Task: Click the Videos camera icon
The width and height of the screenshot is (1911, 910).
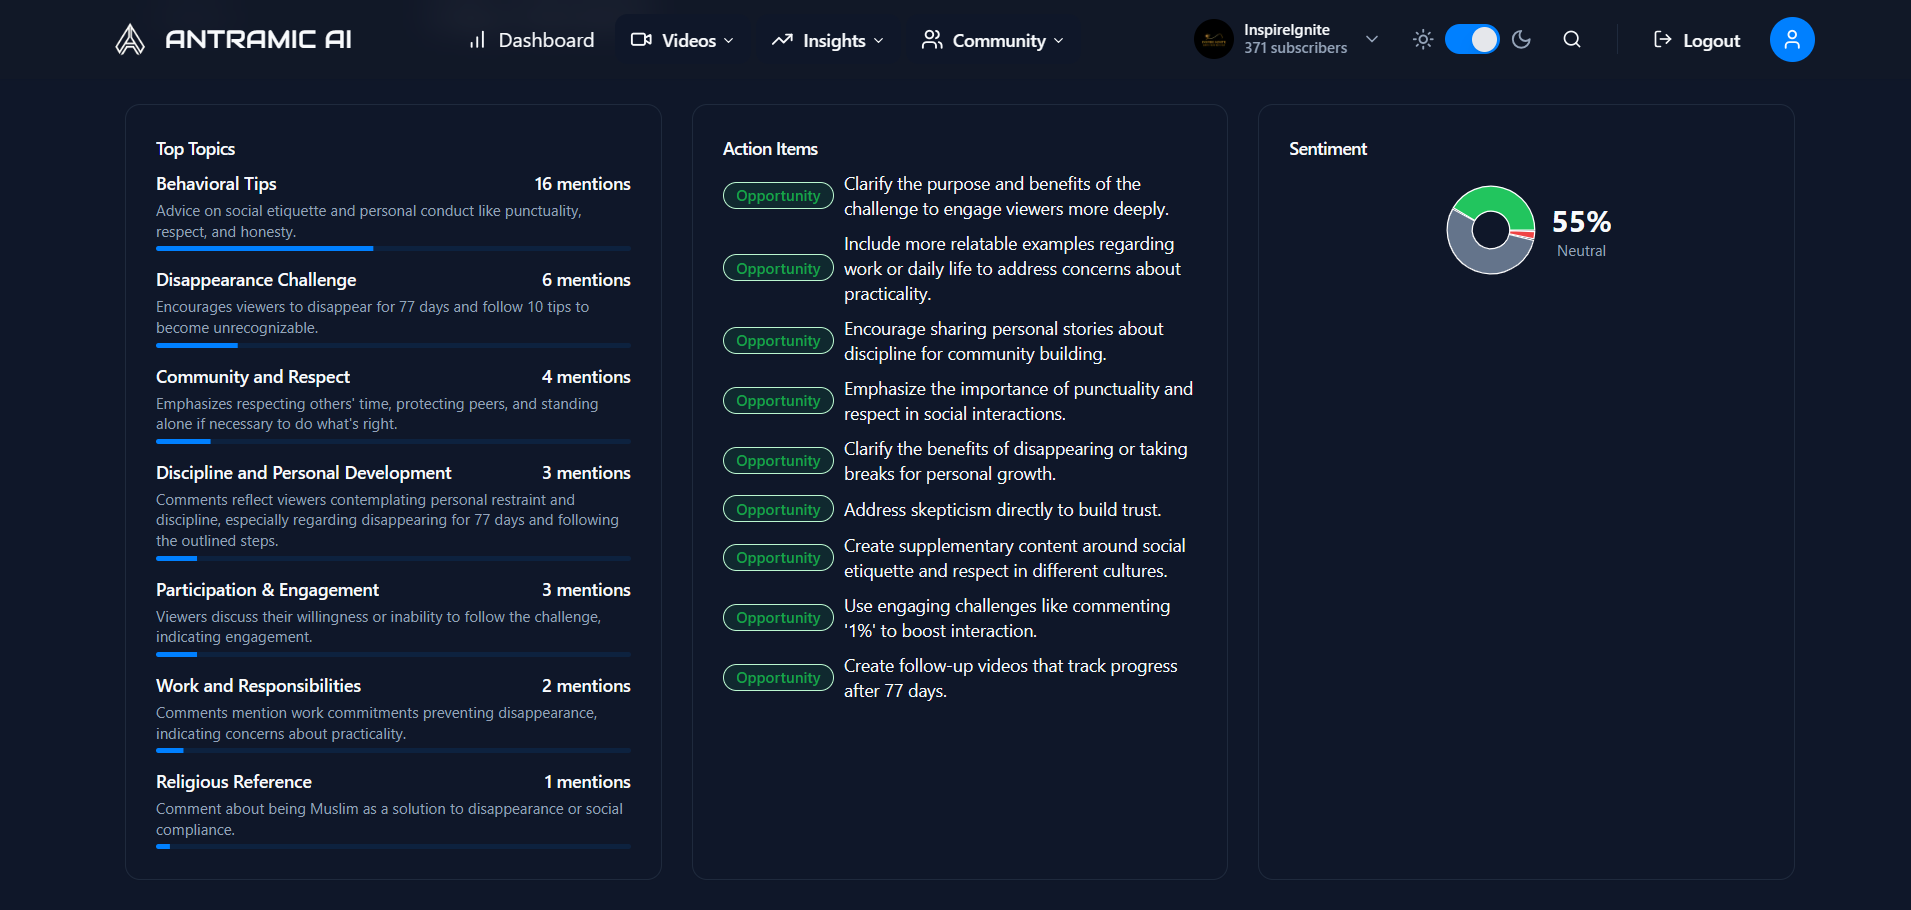Action: click(641, 40)
